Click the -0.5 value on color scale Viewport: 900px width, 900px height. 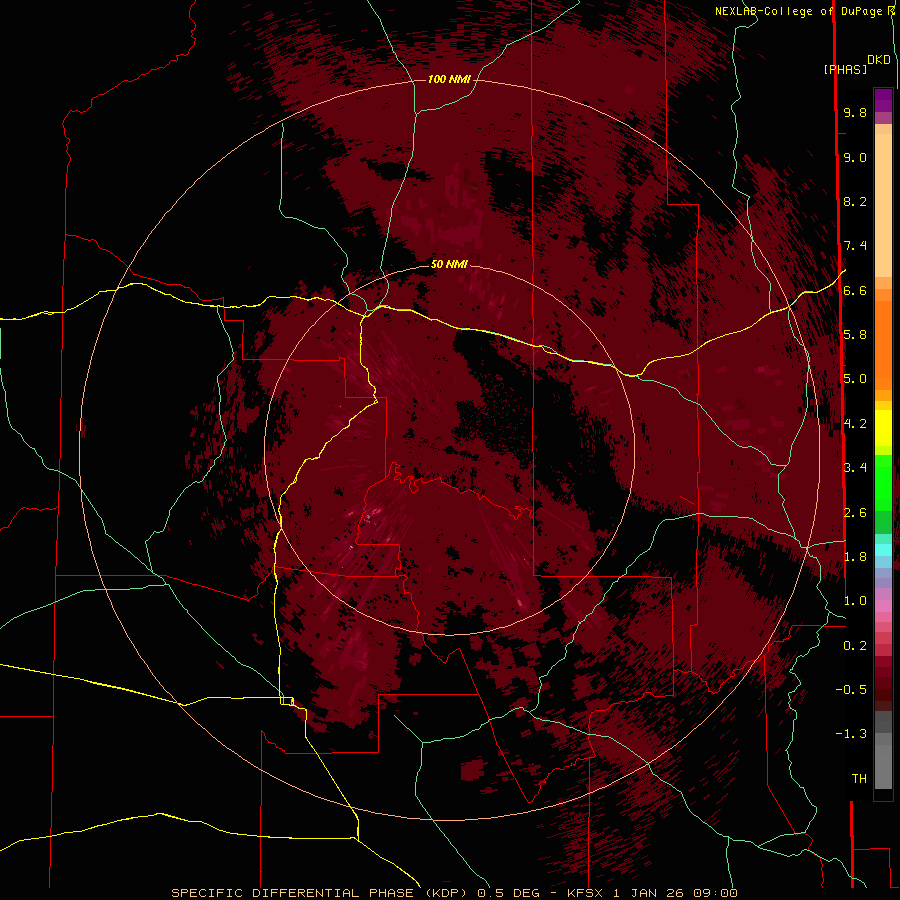(x=851, y=690)
